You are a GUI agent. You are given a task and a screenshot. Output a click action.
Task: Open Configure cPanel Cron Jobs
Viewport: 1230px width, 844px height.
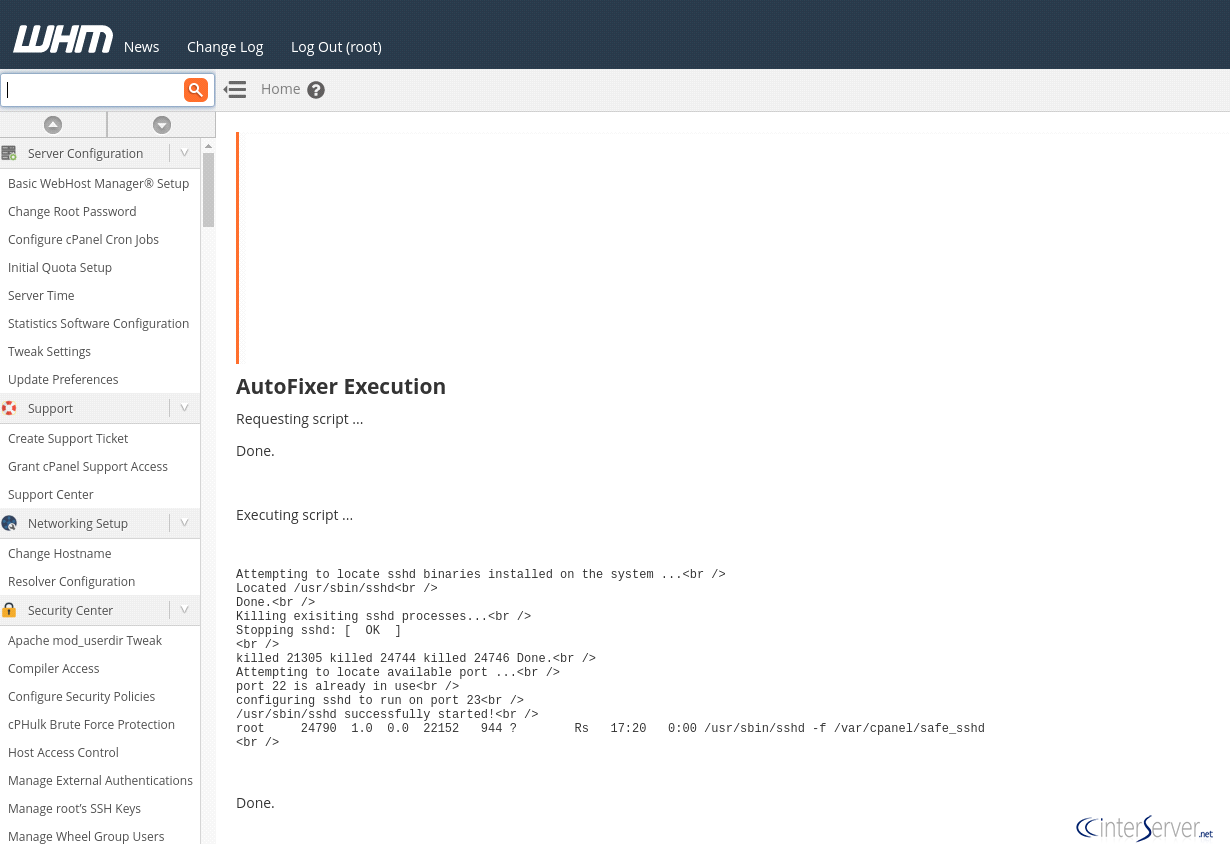83,239
